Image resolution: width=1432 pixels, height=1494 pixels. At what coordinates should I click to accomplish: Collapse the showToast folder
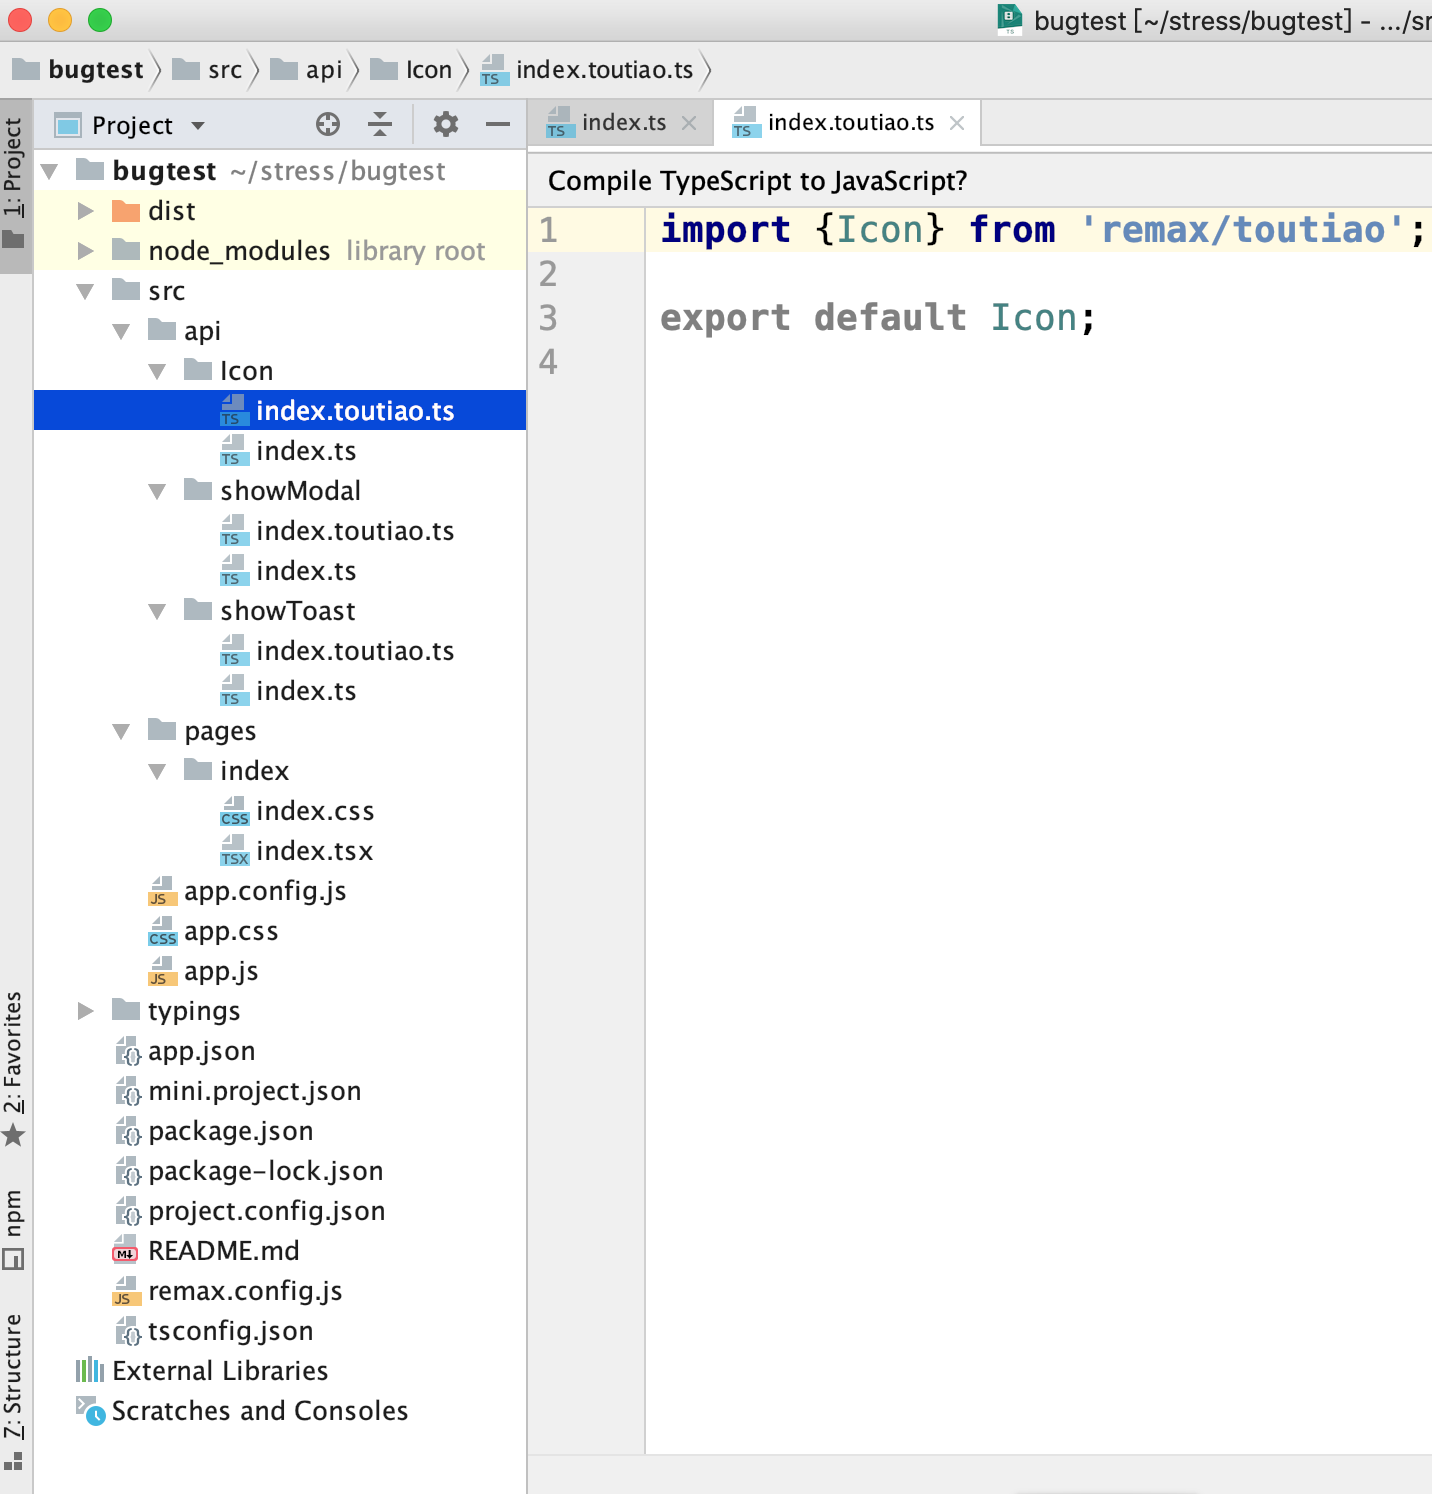click(158, 611)
